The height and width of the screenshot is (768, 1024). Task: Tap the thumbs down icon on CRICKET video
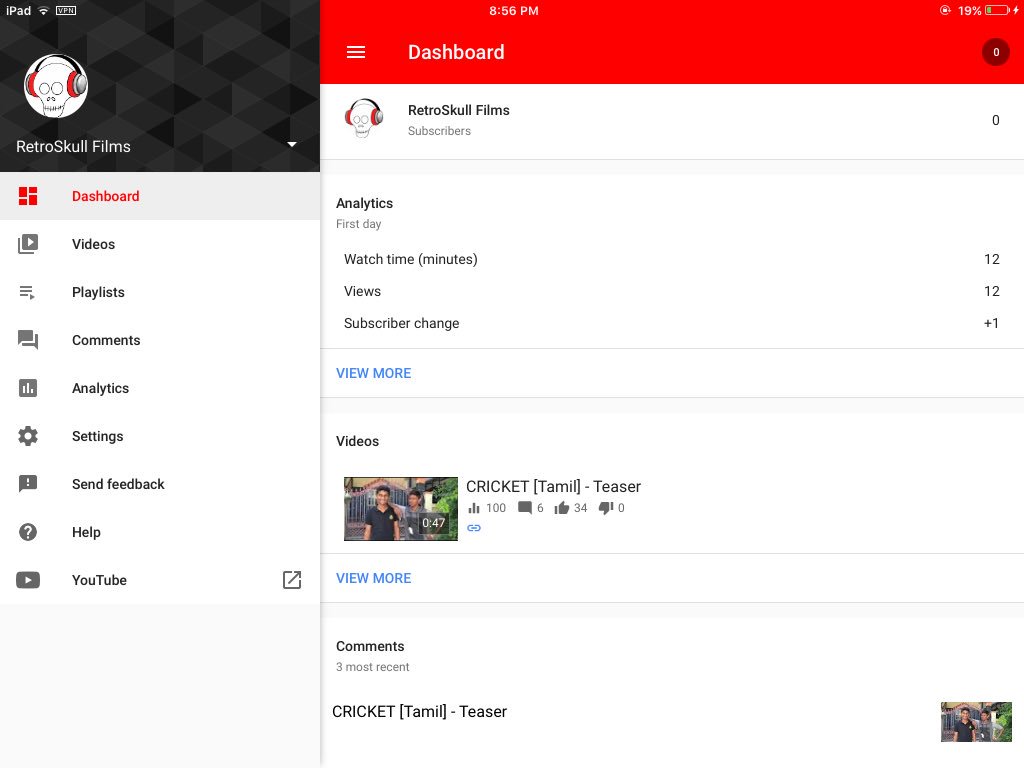pos(606,508)
